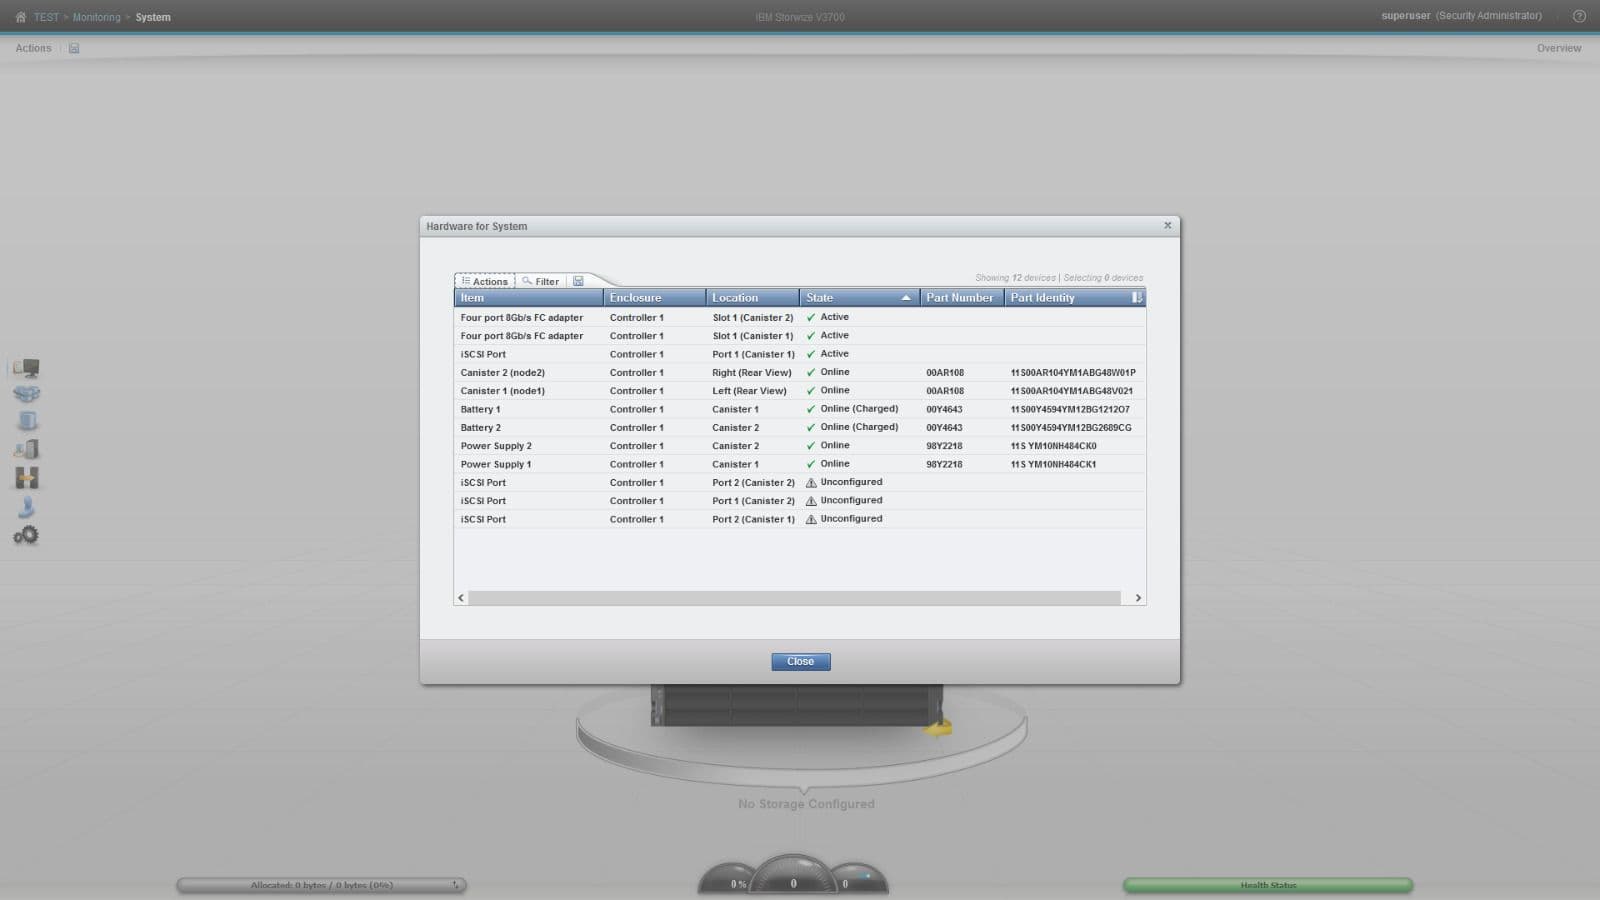Open the column chooser on the header's right edge
Screen dimensions: 1600x900
pyautogui.click(x=1136, y=298)
